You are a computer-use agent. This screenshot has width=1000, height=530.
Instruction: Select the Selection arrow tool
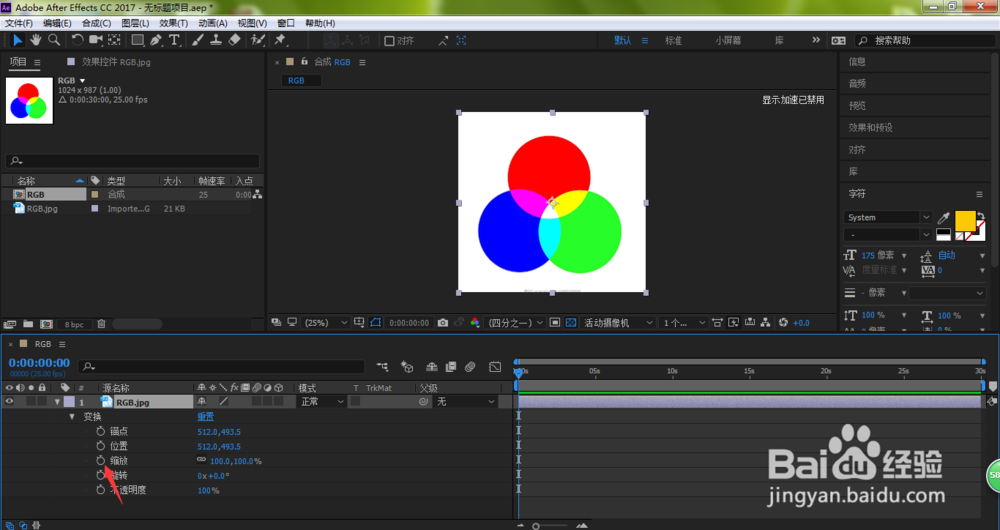pyautogui.click(x=17, y=40)
